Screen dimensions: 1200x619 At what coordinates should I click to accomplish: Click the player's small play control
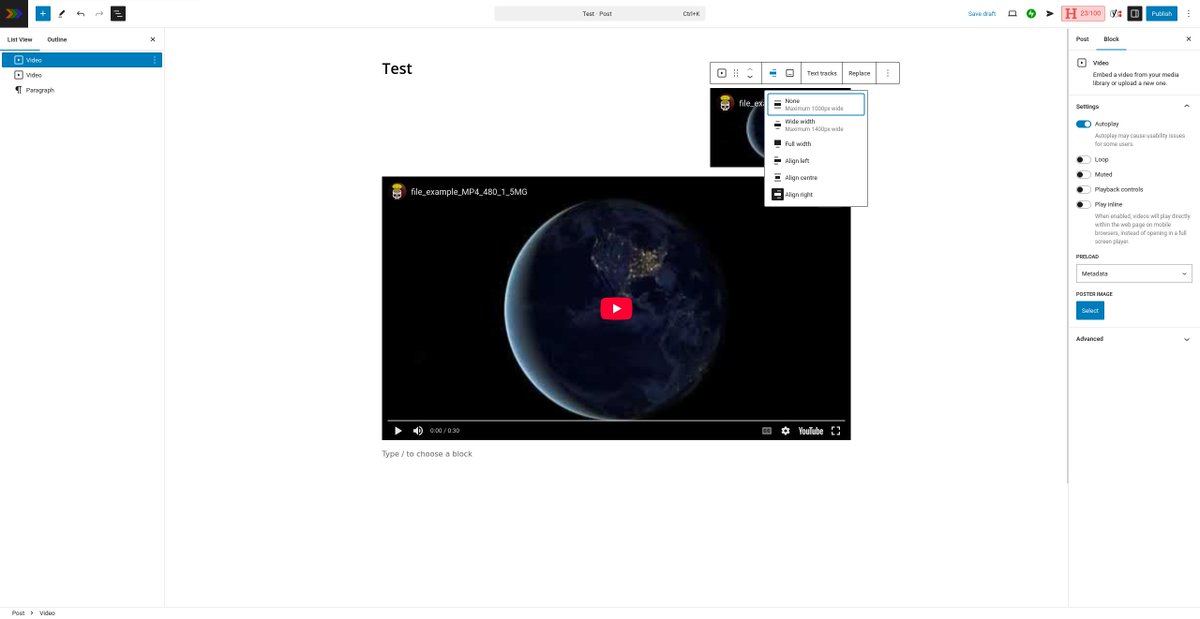click(x=398, y=431)
